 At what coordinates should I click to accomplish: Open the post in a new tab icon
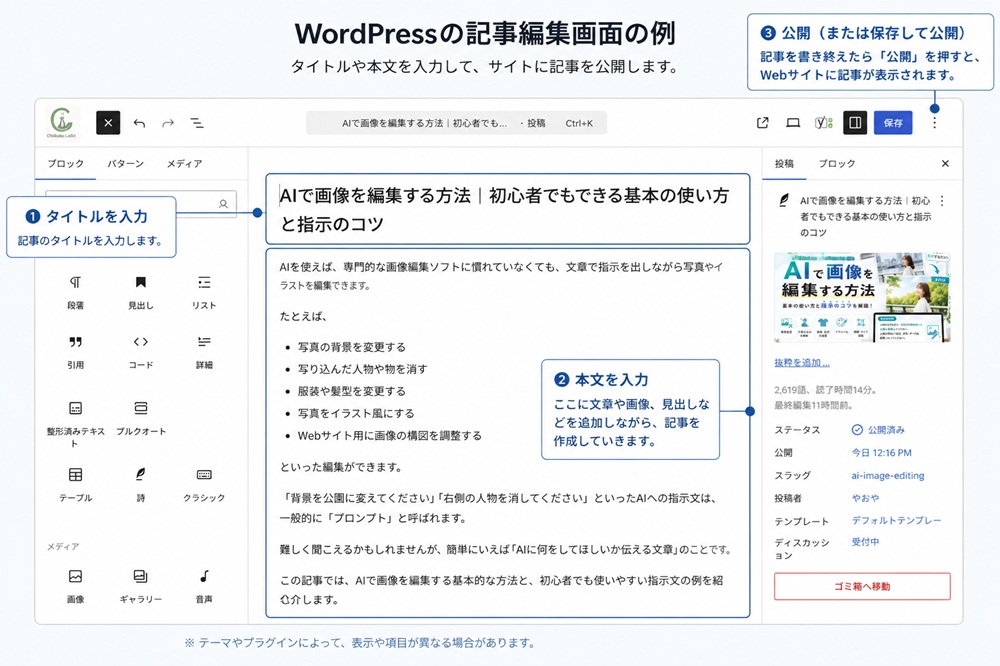click(x=763, y=122)
